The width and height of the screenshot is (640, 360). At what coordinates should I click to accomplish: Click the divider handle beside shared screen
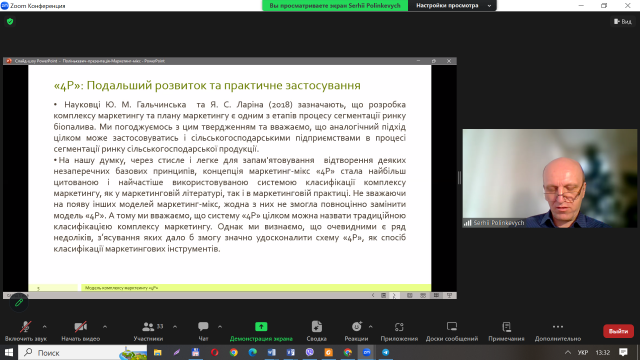[x=459, y=178]
